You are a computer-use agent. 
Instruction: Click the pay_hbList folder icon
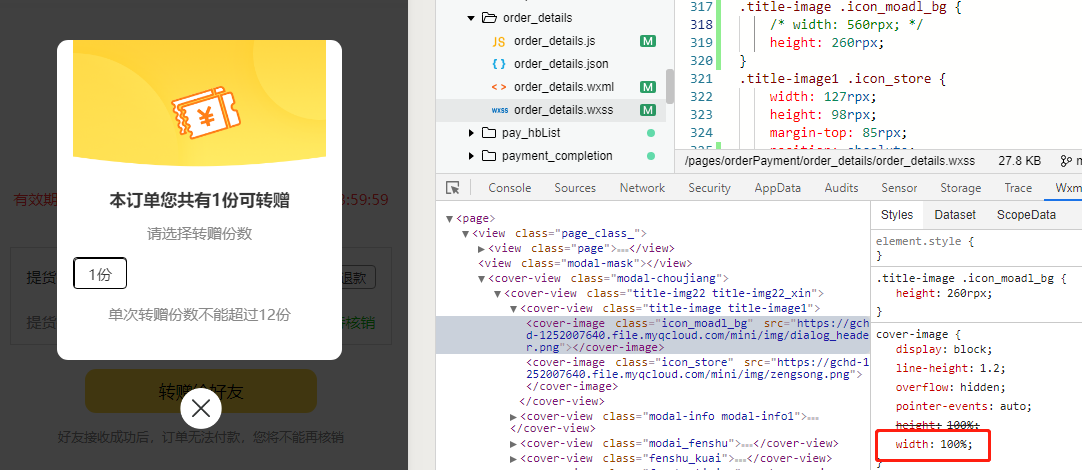coord(489,133)
